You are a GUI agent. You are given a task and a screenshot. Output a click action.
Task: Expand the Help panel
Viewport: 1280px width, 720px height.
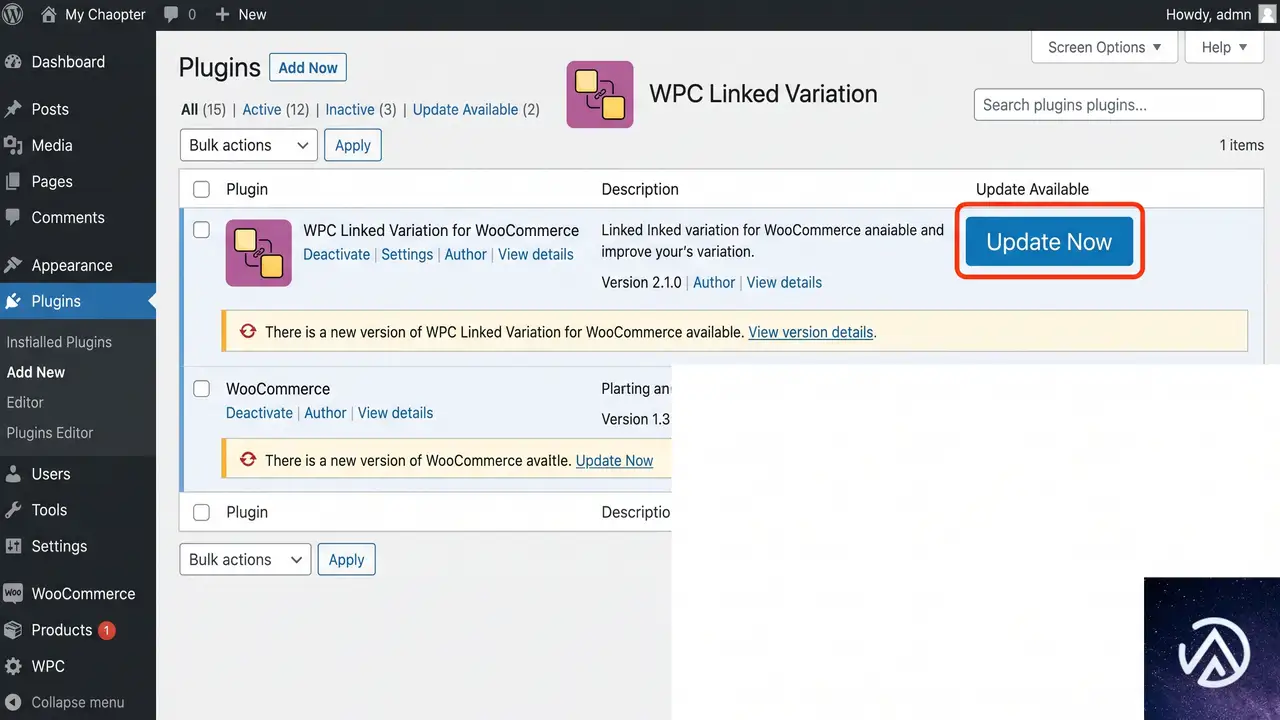click(x=1225, y=47)
